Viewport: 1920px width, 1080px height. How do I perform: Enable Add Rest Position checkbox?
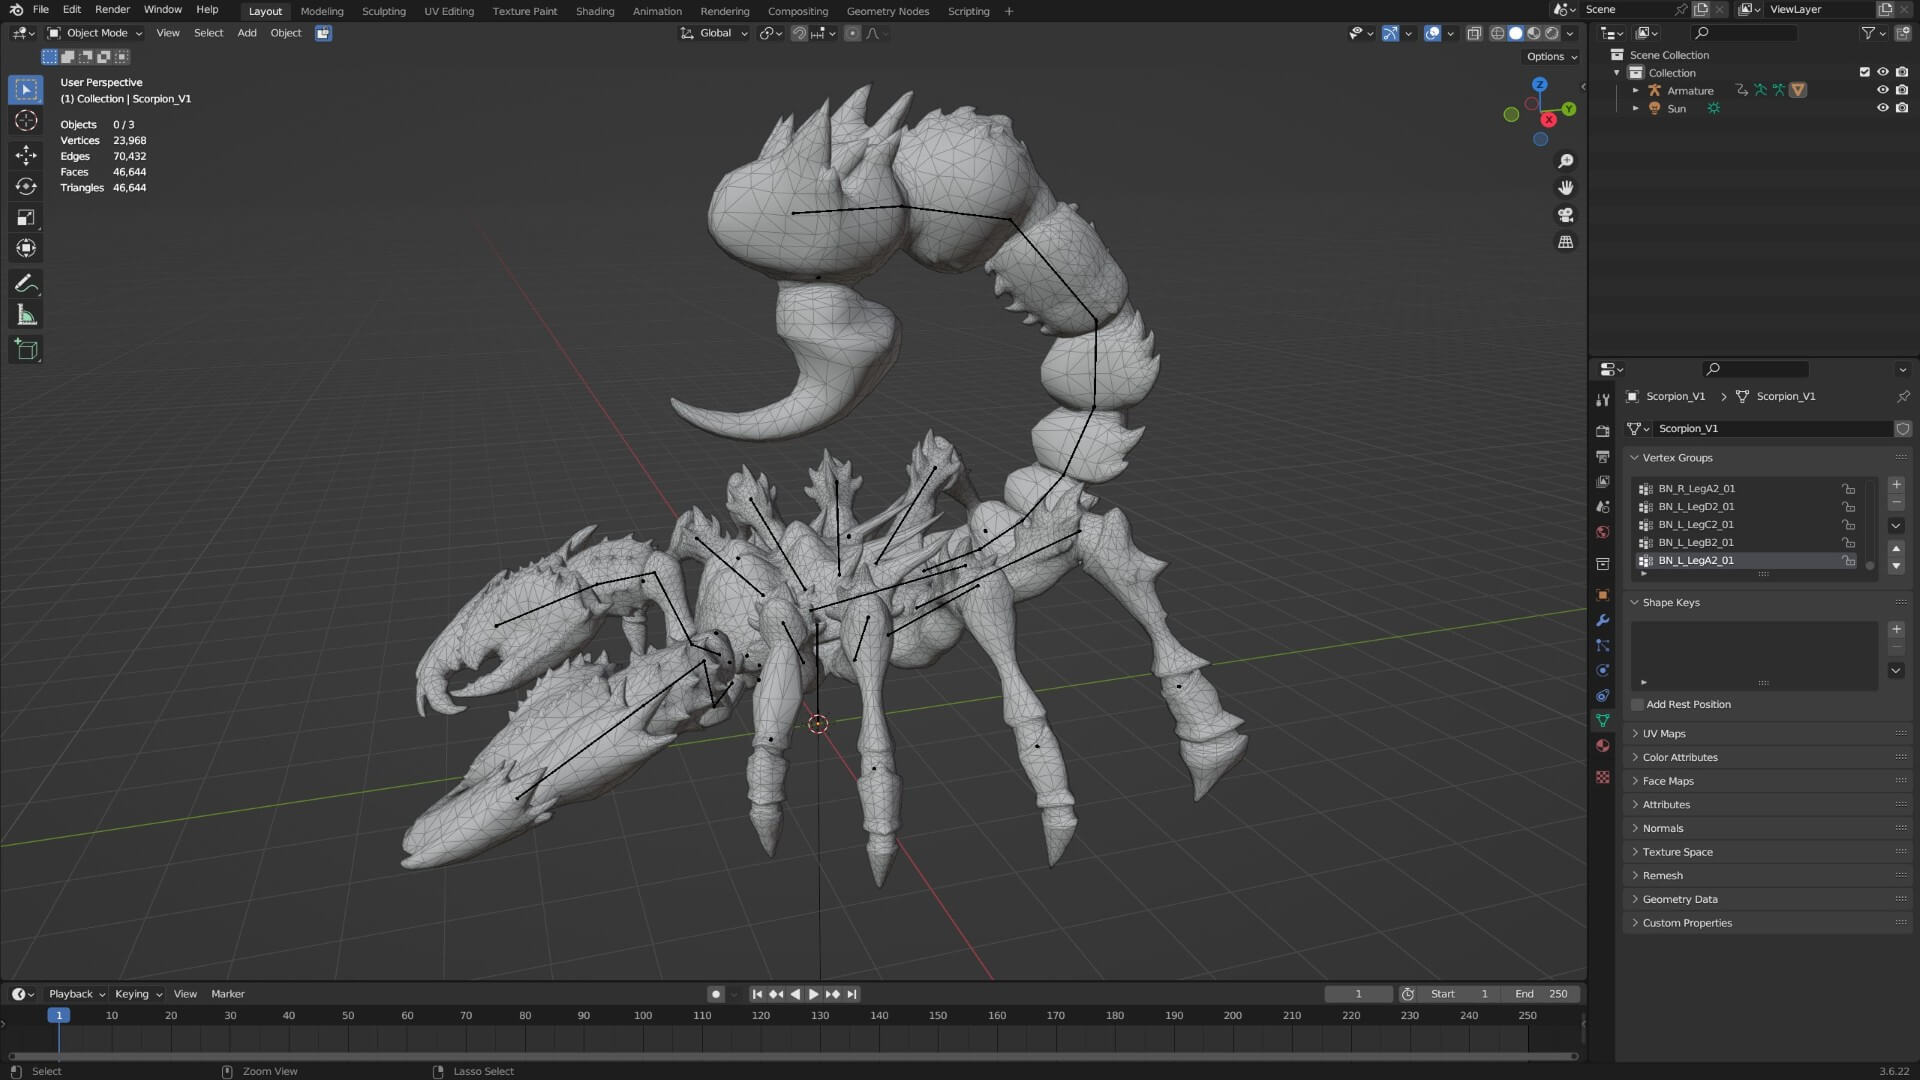click(1638, 705)
